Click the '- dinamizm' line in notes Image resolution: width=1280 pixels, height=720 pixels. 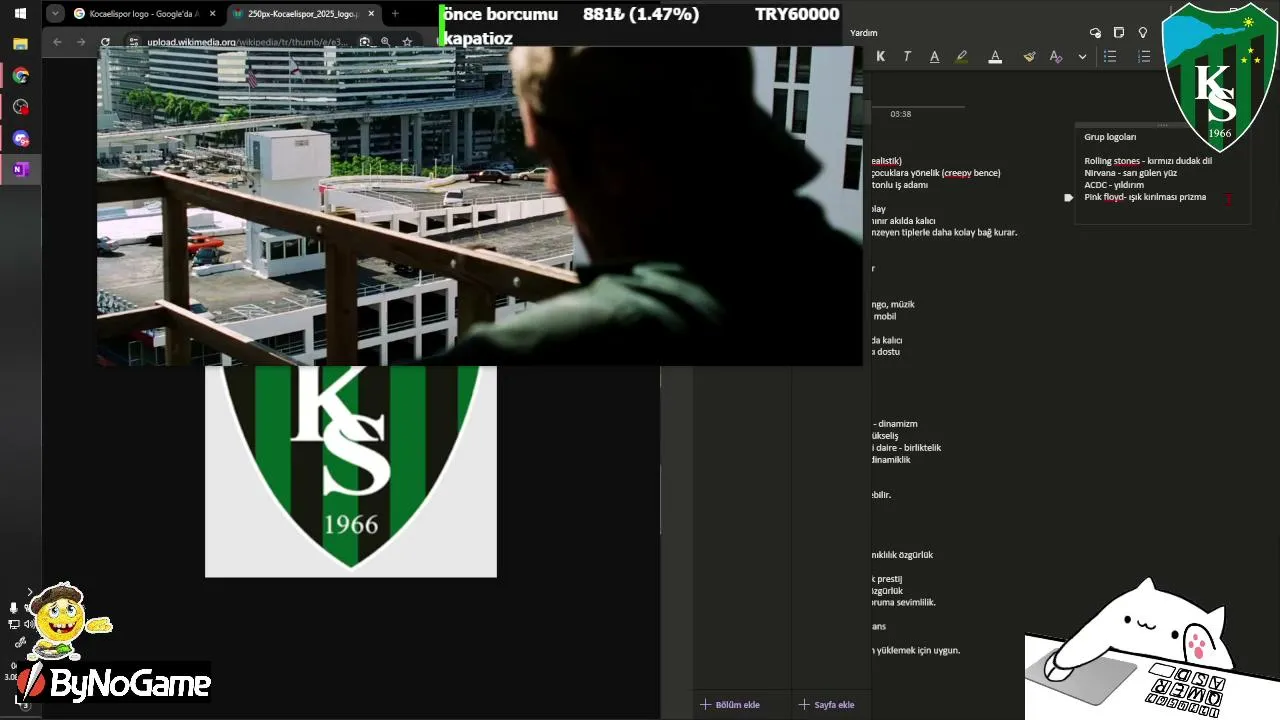895,424
